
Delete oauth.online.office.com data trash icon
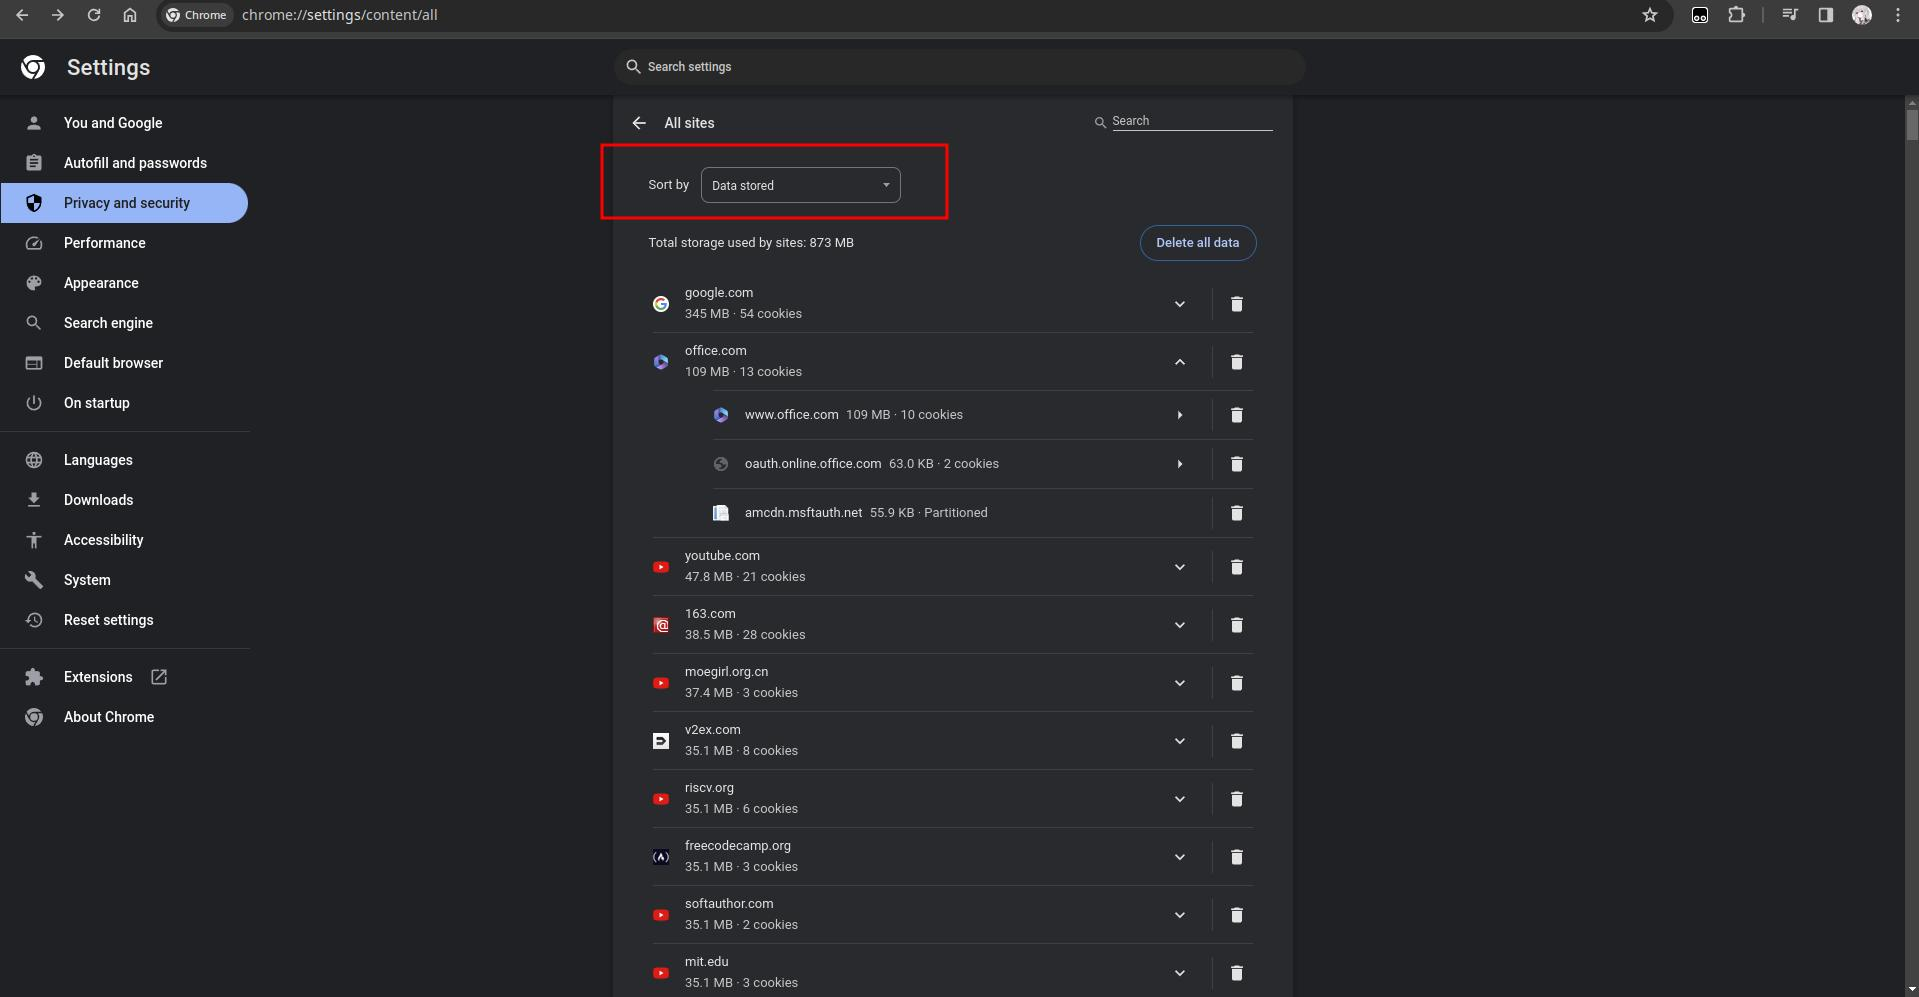pyautogui.click(x=1237, y=464)
